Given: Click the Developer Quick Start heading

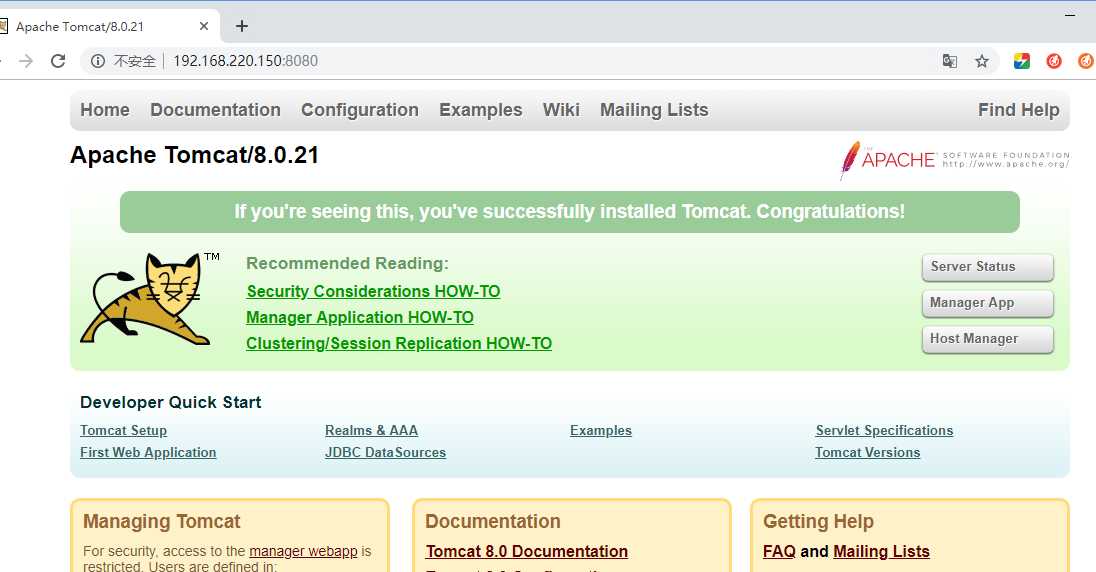Looking at the screenshot, I should (x=171, y=402).
